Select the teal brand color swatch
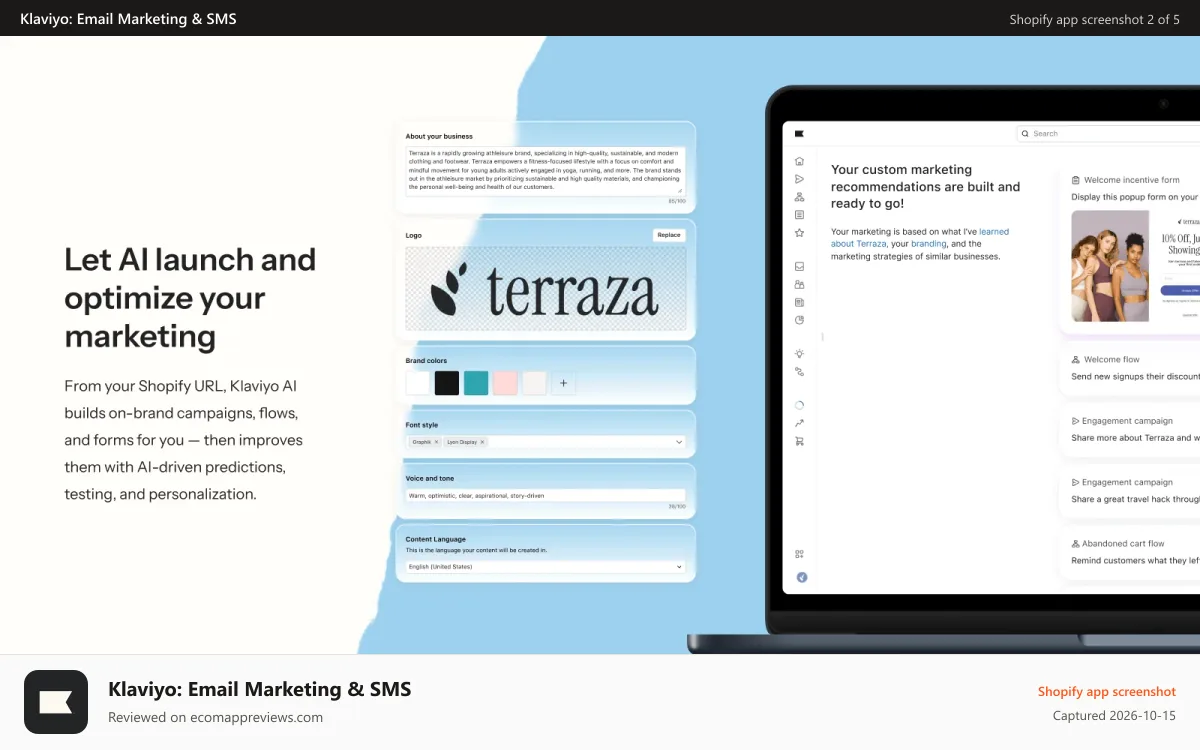 (476, 383)
